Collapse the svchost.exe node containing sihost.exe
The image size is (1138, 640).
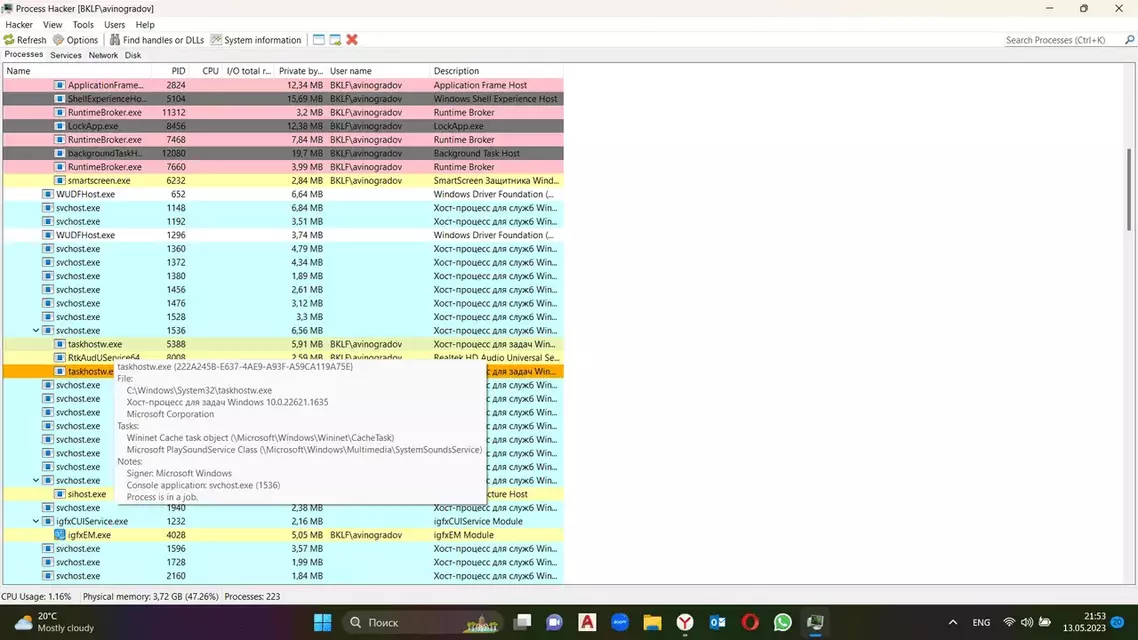coord(36,480)
